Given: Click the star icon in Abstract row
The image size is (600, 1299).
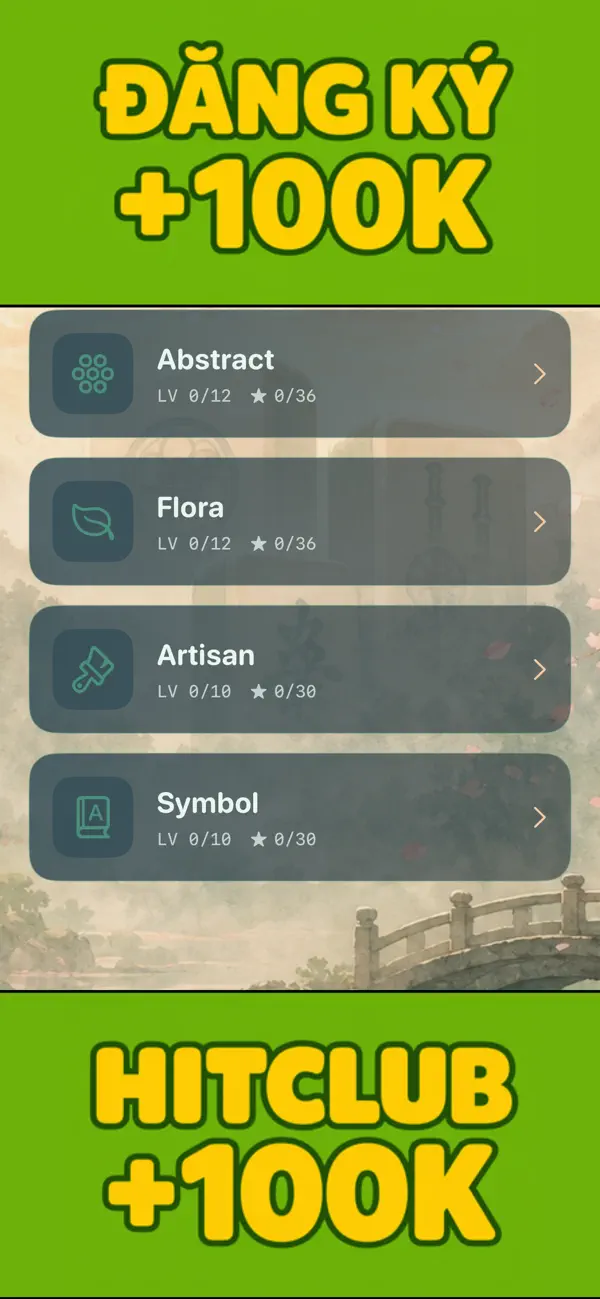Looking at the screenshot, I should pos(259,395).
